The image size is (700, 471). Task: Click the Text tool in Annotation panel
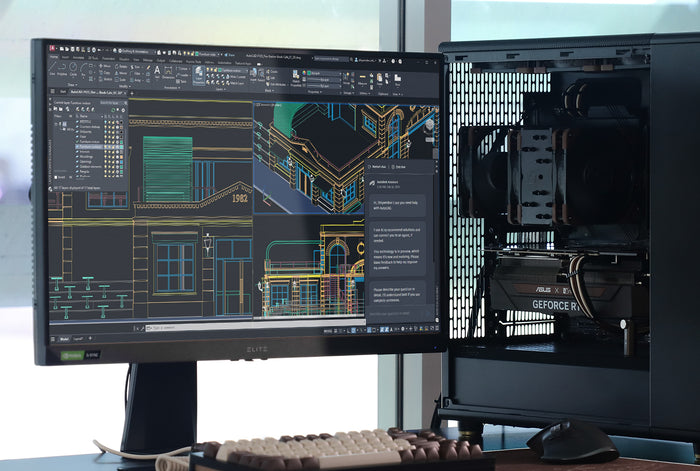157,71
